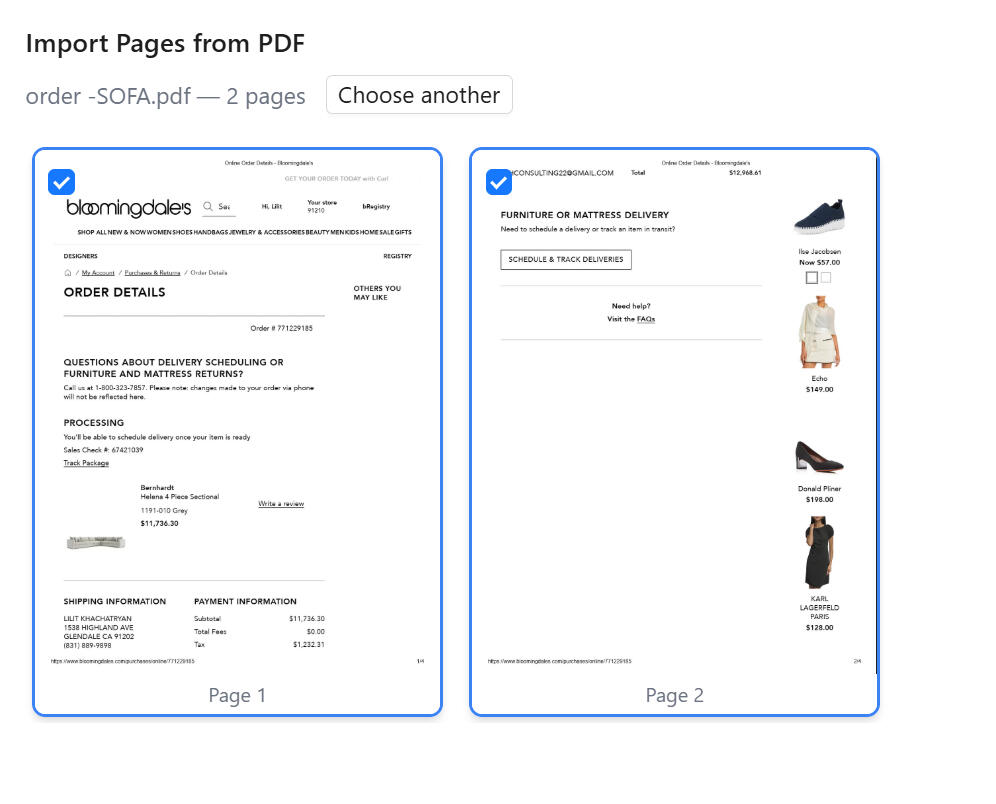Click the Page 1 label under thumbnail
The height and width of the screenshot is (804, 996).
[237, 695]
